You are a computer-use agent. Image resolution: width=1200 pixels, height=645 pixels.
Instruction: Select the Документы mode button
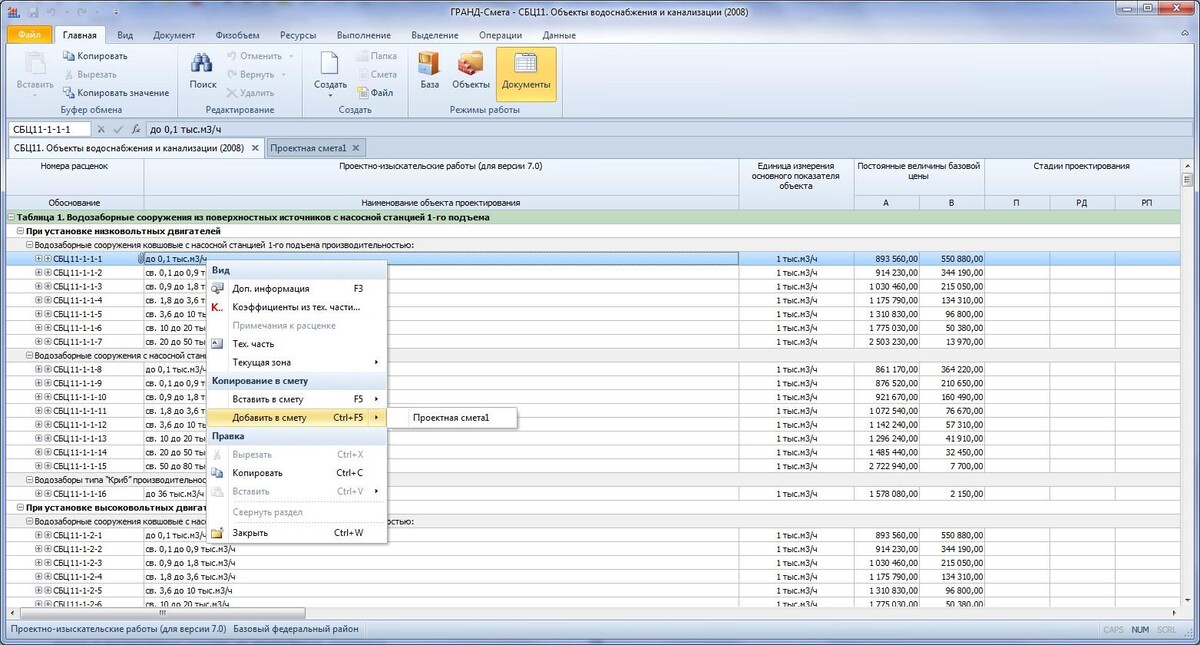click(526, 73)
